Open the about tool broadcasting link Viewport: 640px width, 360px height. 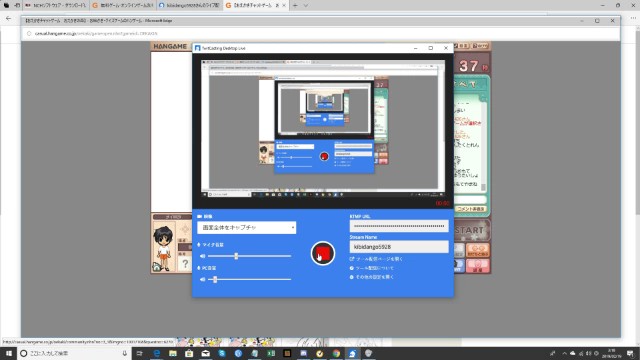pos(372,268)
